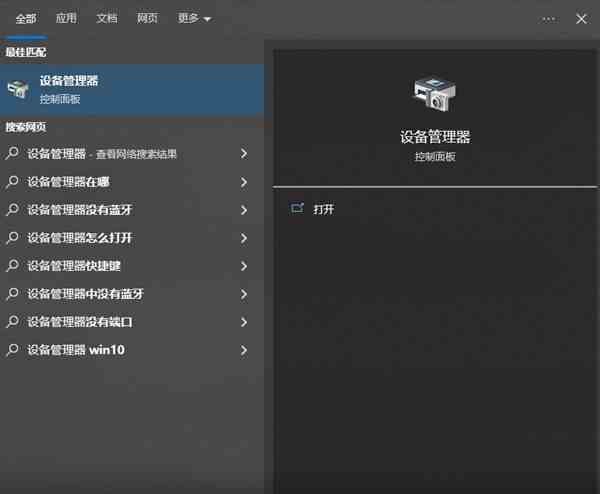Expand chevron for 设备管理器中没有蓝牙
Image resolution: width=600 pixels, height=494 pixels.
pyautogui.click(x=244, y=294)
